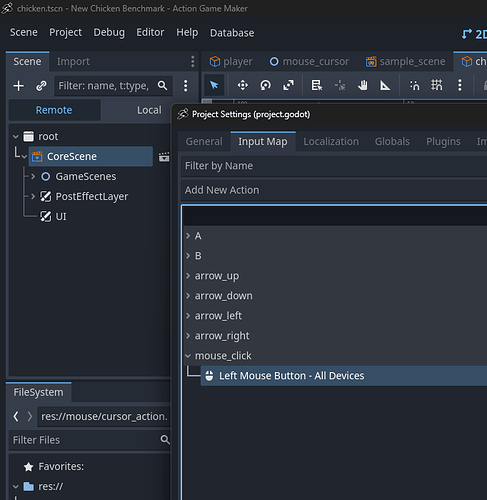Expand the arrow_left action

[188, 316]
